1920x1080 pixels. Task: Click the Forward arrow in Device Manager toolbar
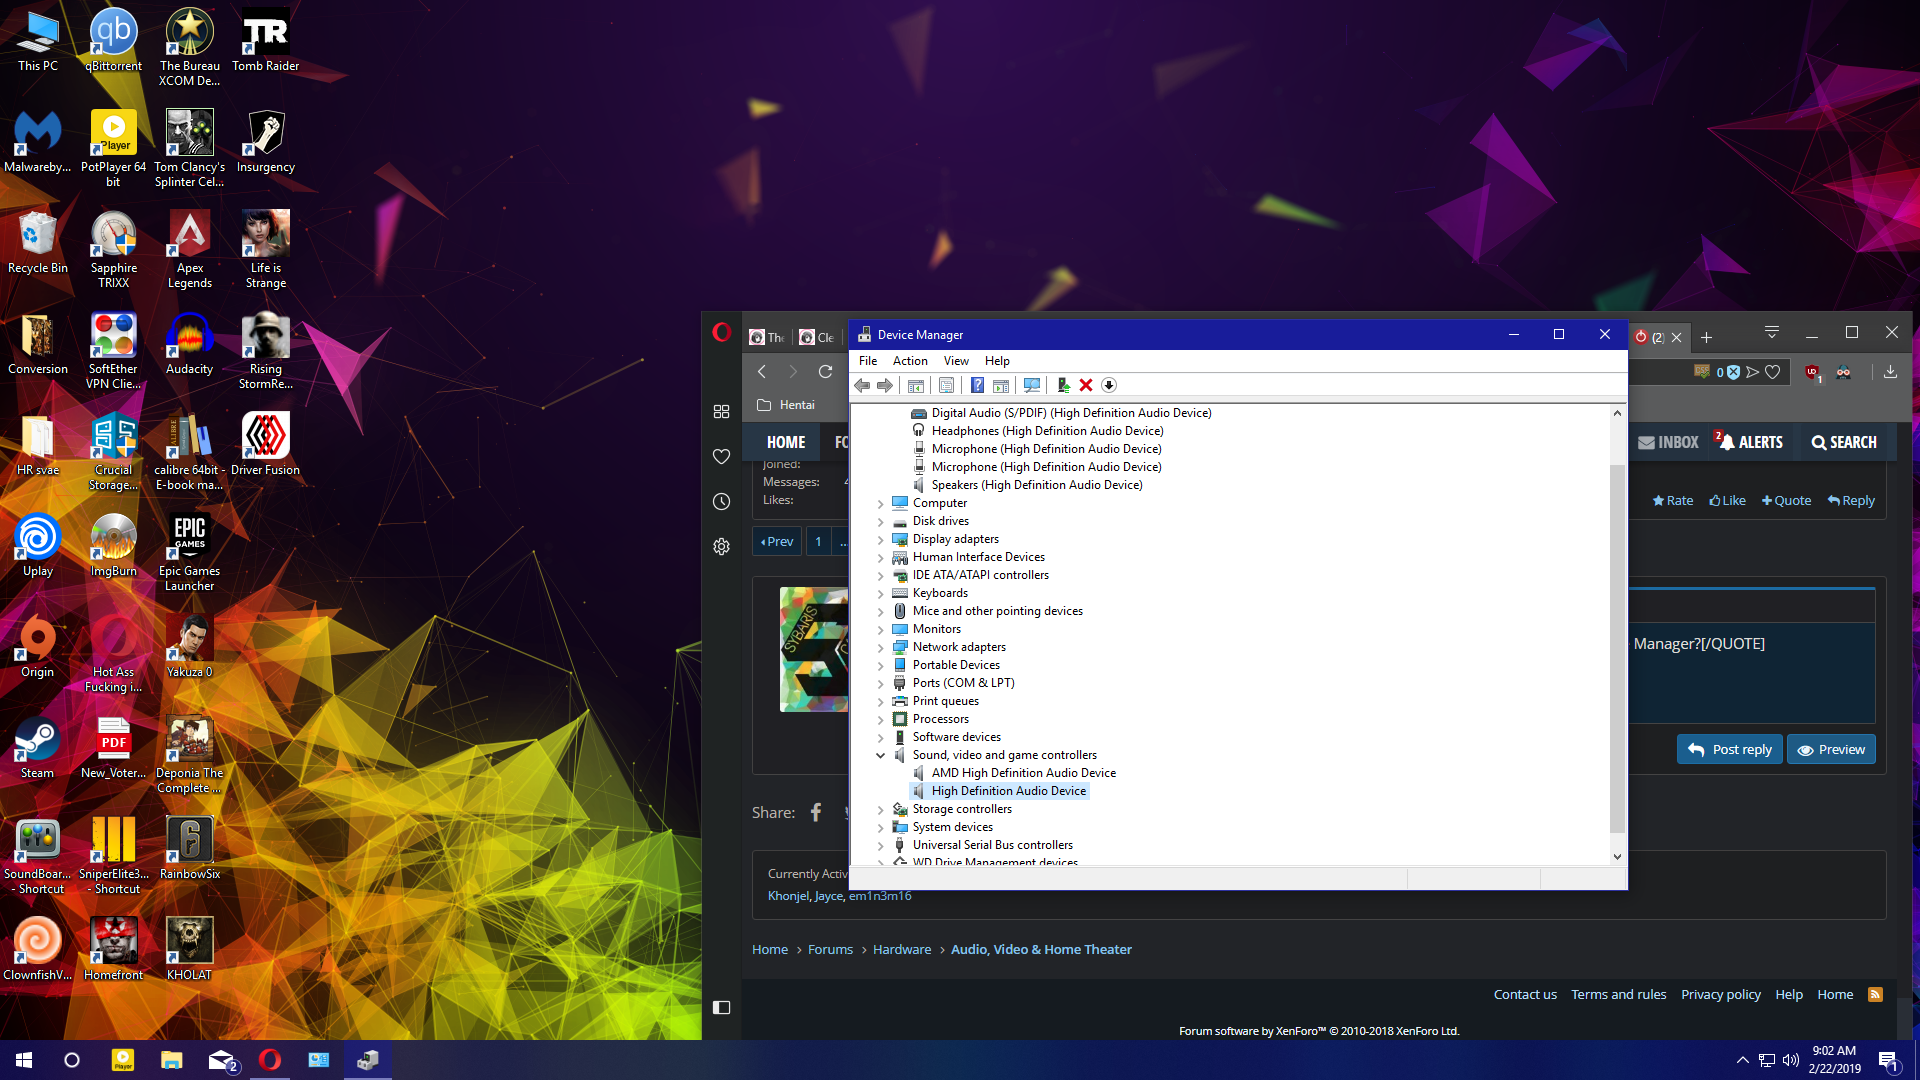(885, 386)
